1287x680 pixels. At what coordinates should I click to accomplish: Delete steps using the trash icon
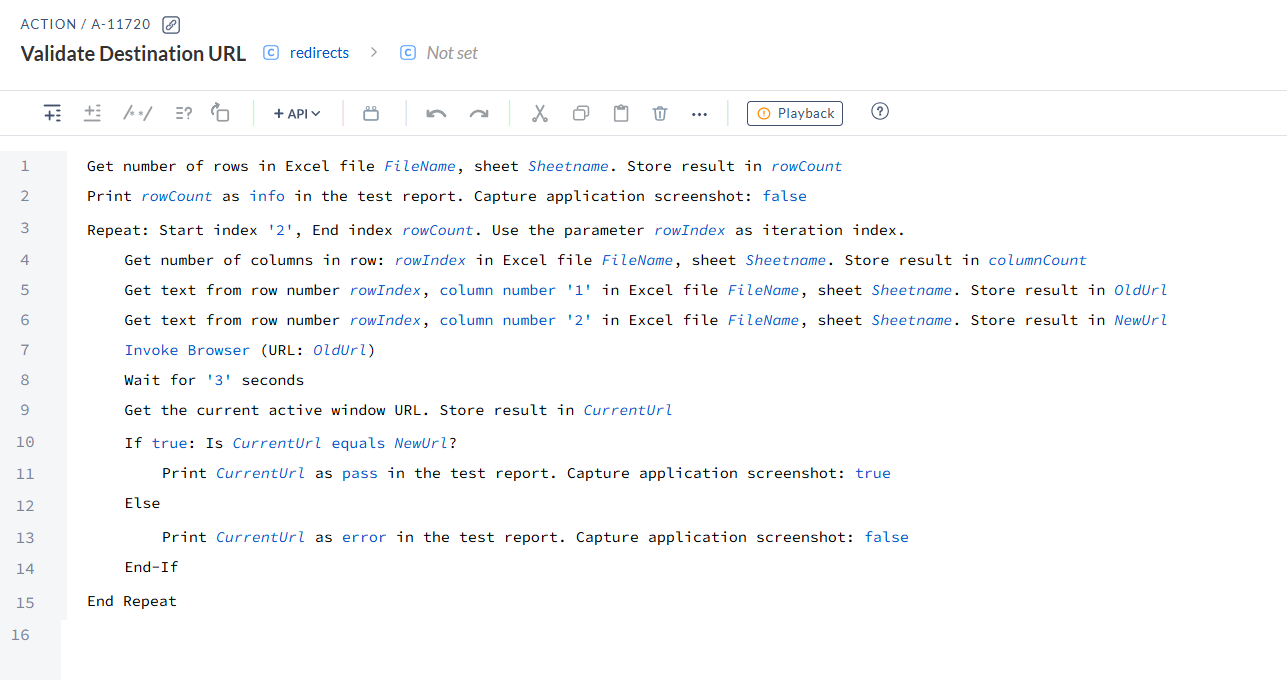point(659,113)
